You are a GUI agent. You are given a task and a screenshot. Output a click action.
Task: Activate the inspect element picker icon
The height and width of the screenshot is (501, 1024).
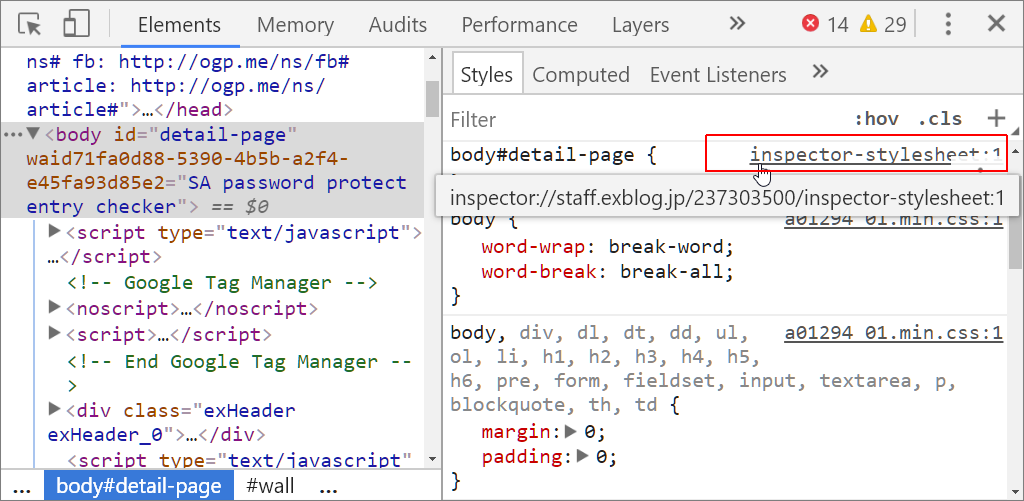click(x=30, y=24)
